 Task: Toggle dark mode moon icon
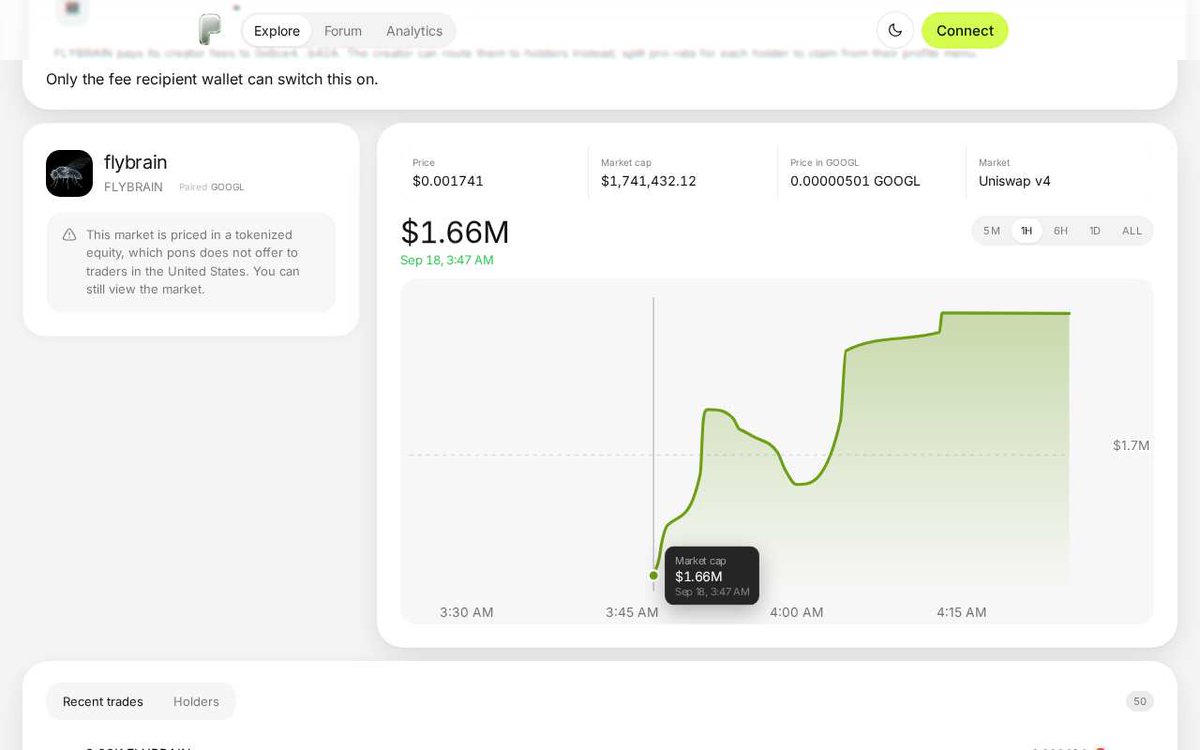click(895, 30)
